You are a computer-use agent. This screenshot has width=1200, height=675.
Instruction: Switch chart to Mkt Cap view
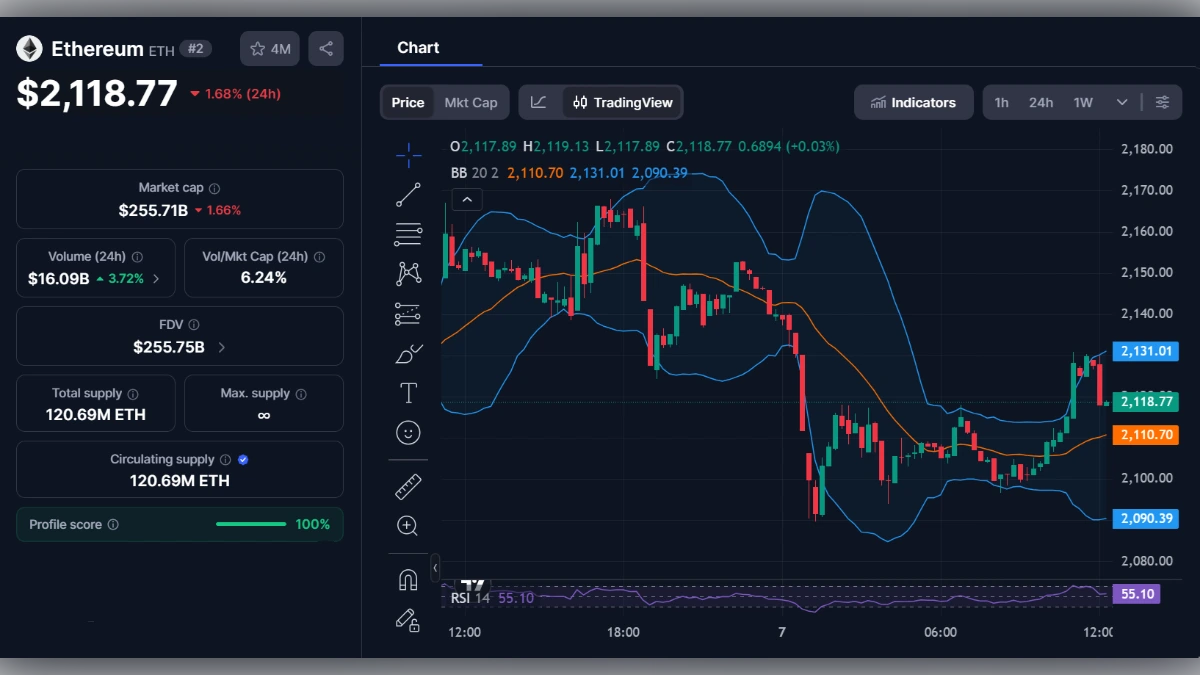[x=470, y=102]
